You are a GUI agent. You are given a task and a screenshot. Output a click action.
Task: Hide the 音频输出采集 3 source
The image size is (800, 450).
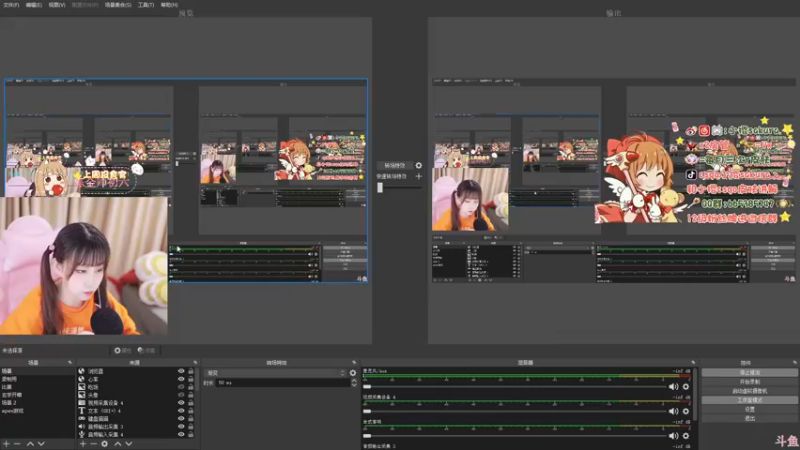tap(181, 427)
